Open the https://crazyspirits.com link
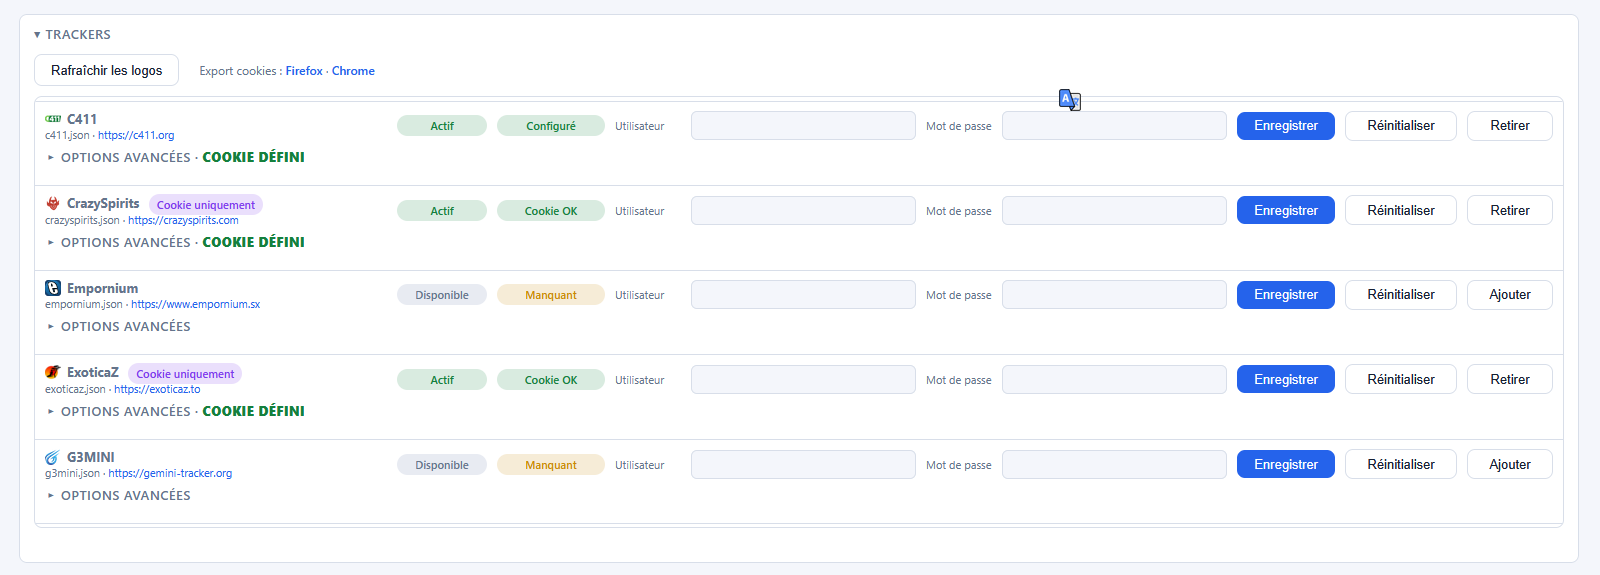This screenshot has width=1600, height=575. coord(183,220)
